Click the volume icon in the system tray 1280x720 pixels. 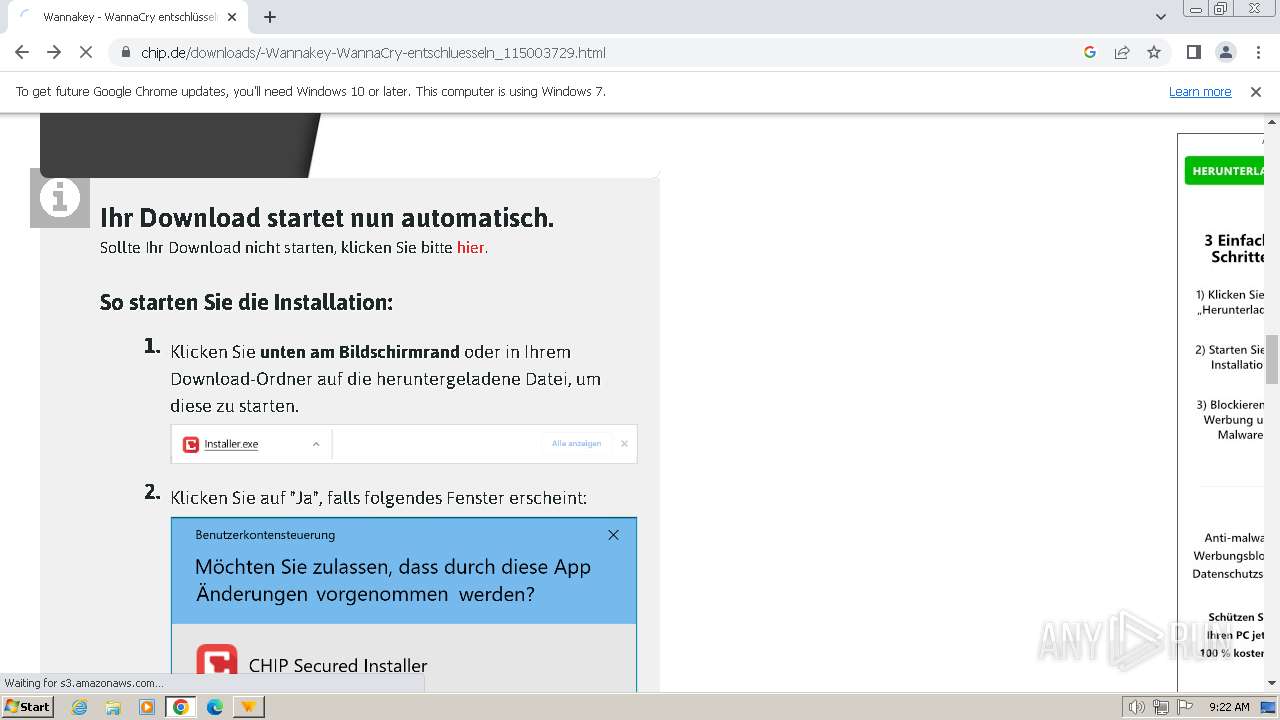coord(1137,707)
